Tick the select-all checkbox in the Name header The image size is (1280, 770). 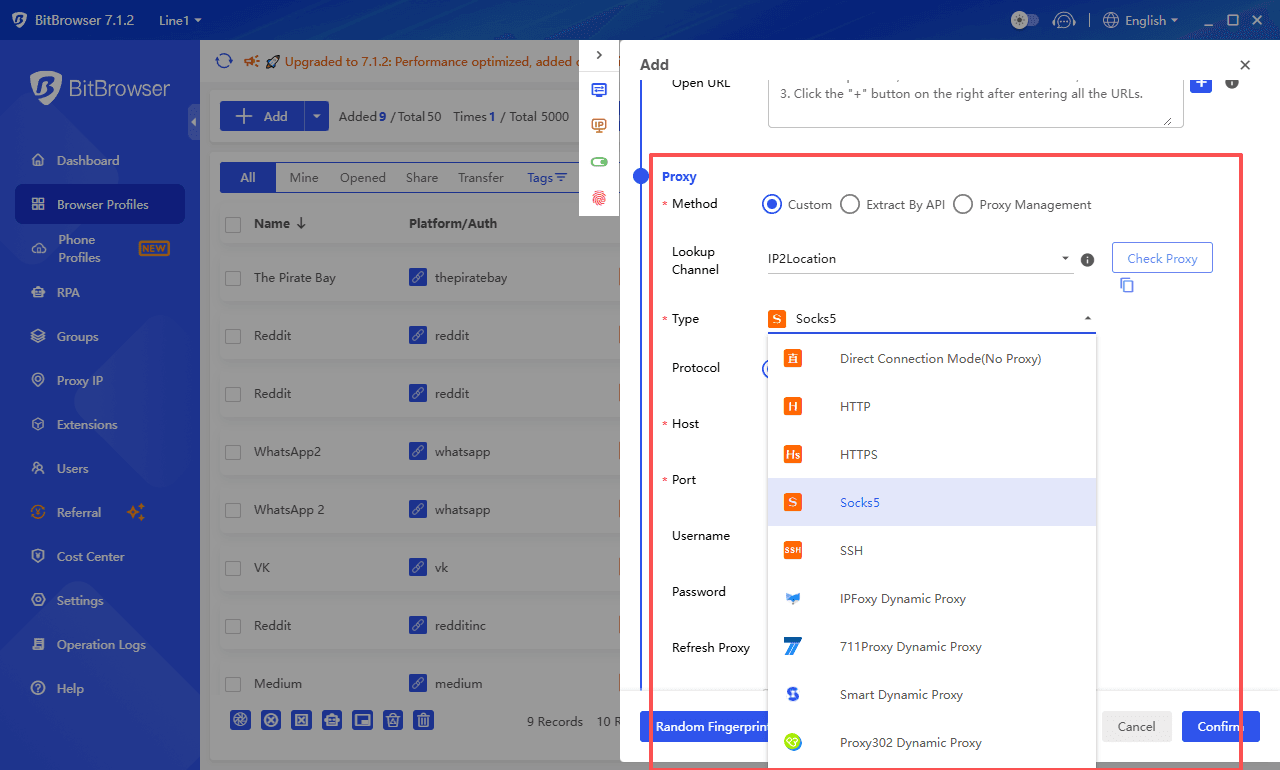pos(233,224)
